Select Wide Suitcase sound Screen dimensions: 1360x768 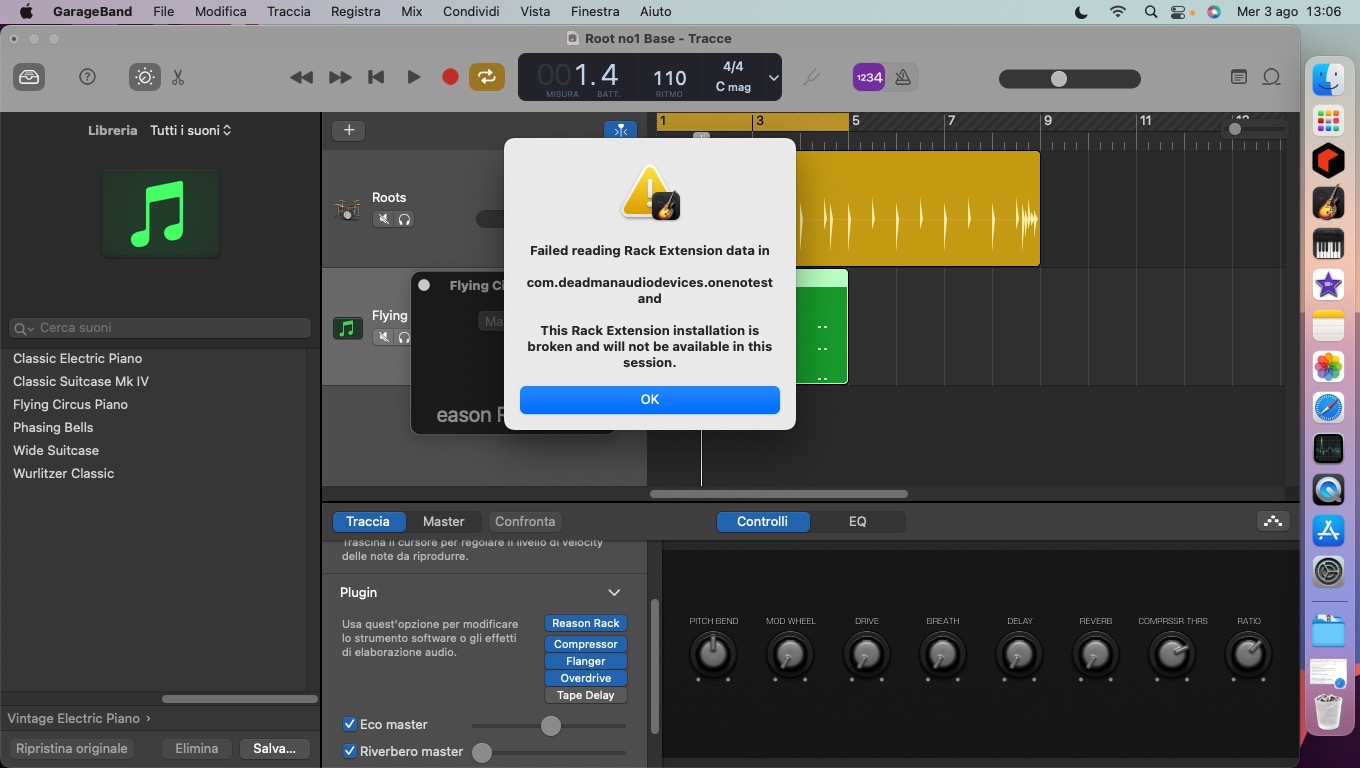[x=56, y=450]
